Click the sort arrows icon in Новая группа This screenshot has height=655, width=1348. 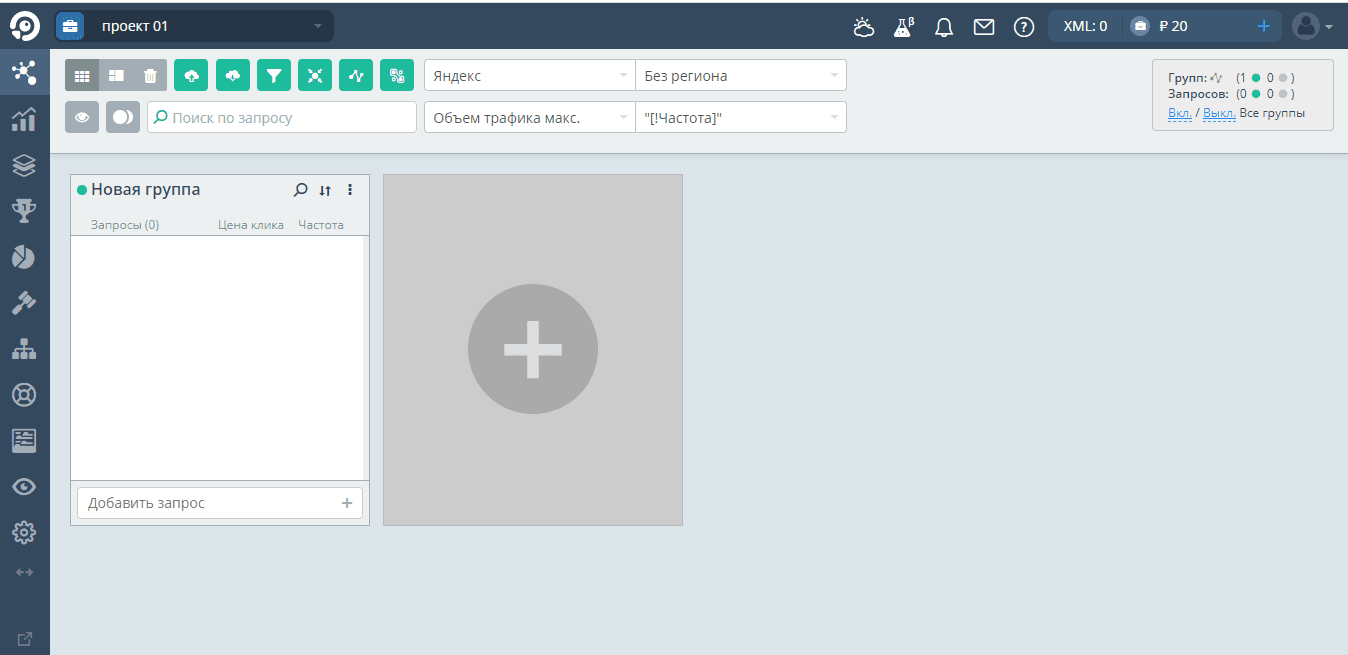[x=325, y=190]
